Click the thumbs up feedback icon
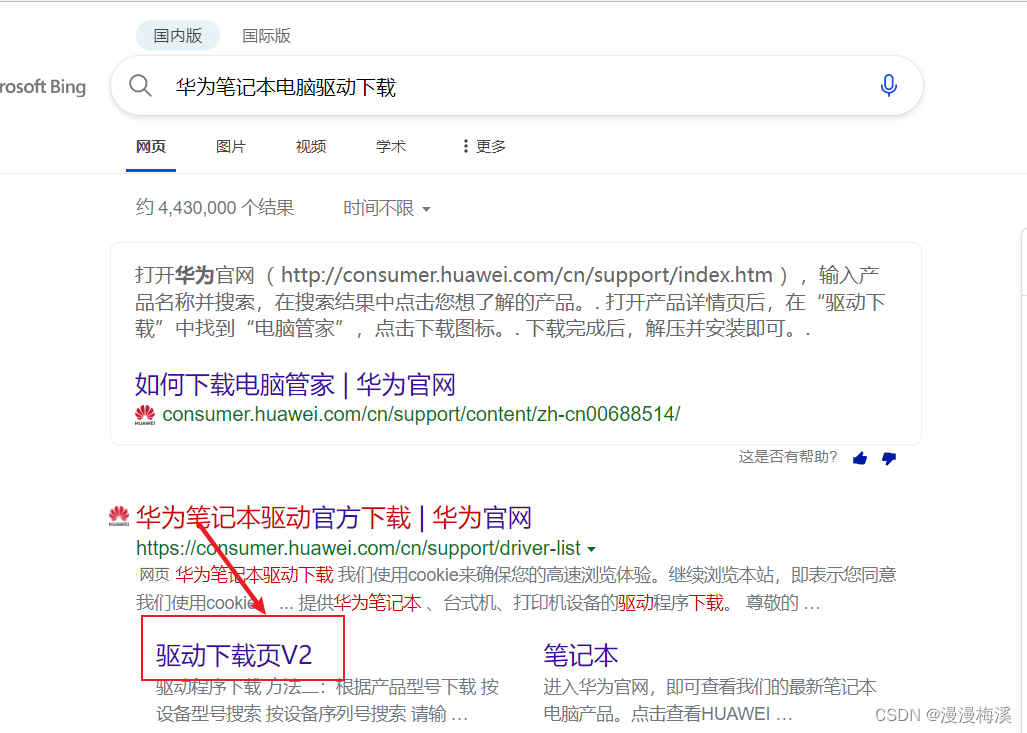The height and width of the screenshot is (733, 1027). pos(860,458)
